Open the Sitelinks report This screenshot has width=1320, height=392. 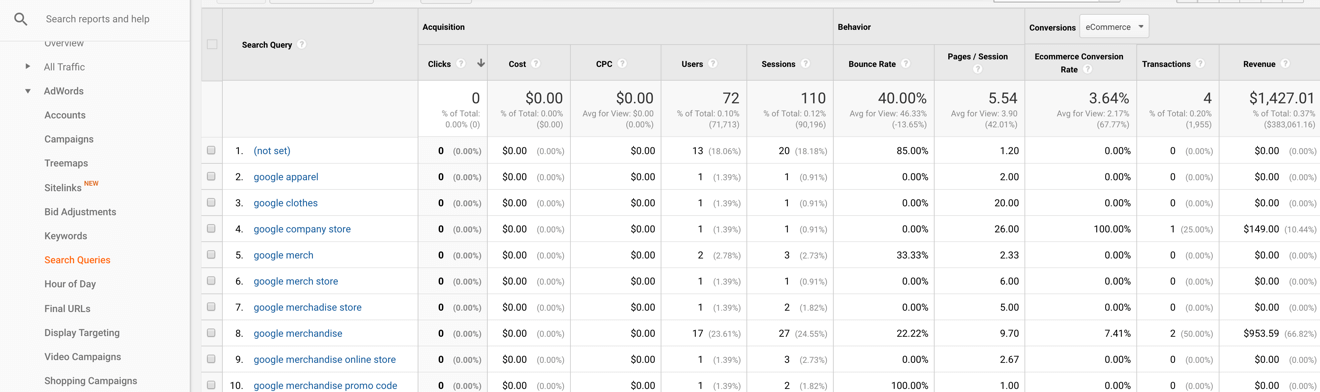coord(63,188)
